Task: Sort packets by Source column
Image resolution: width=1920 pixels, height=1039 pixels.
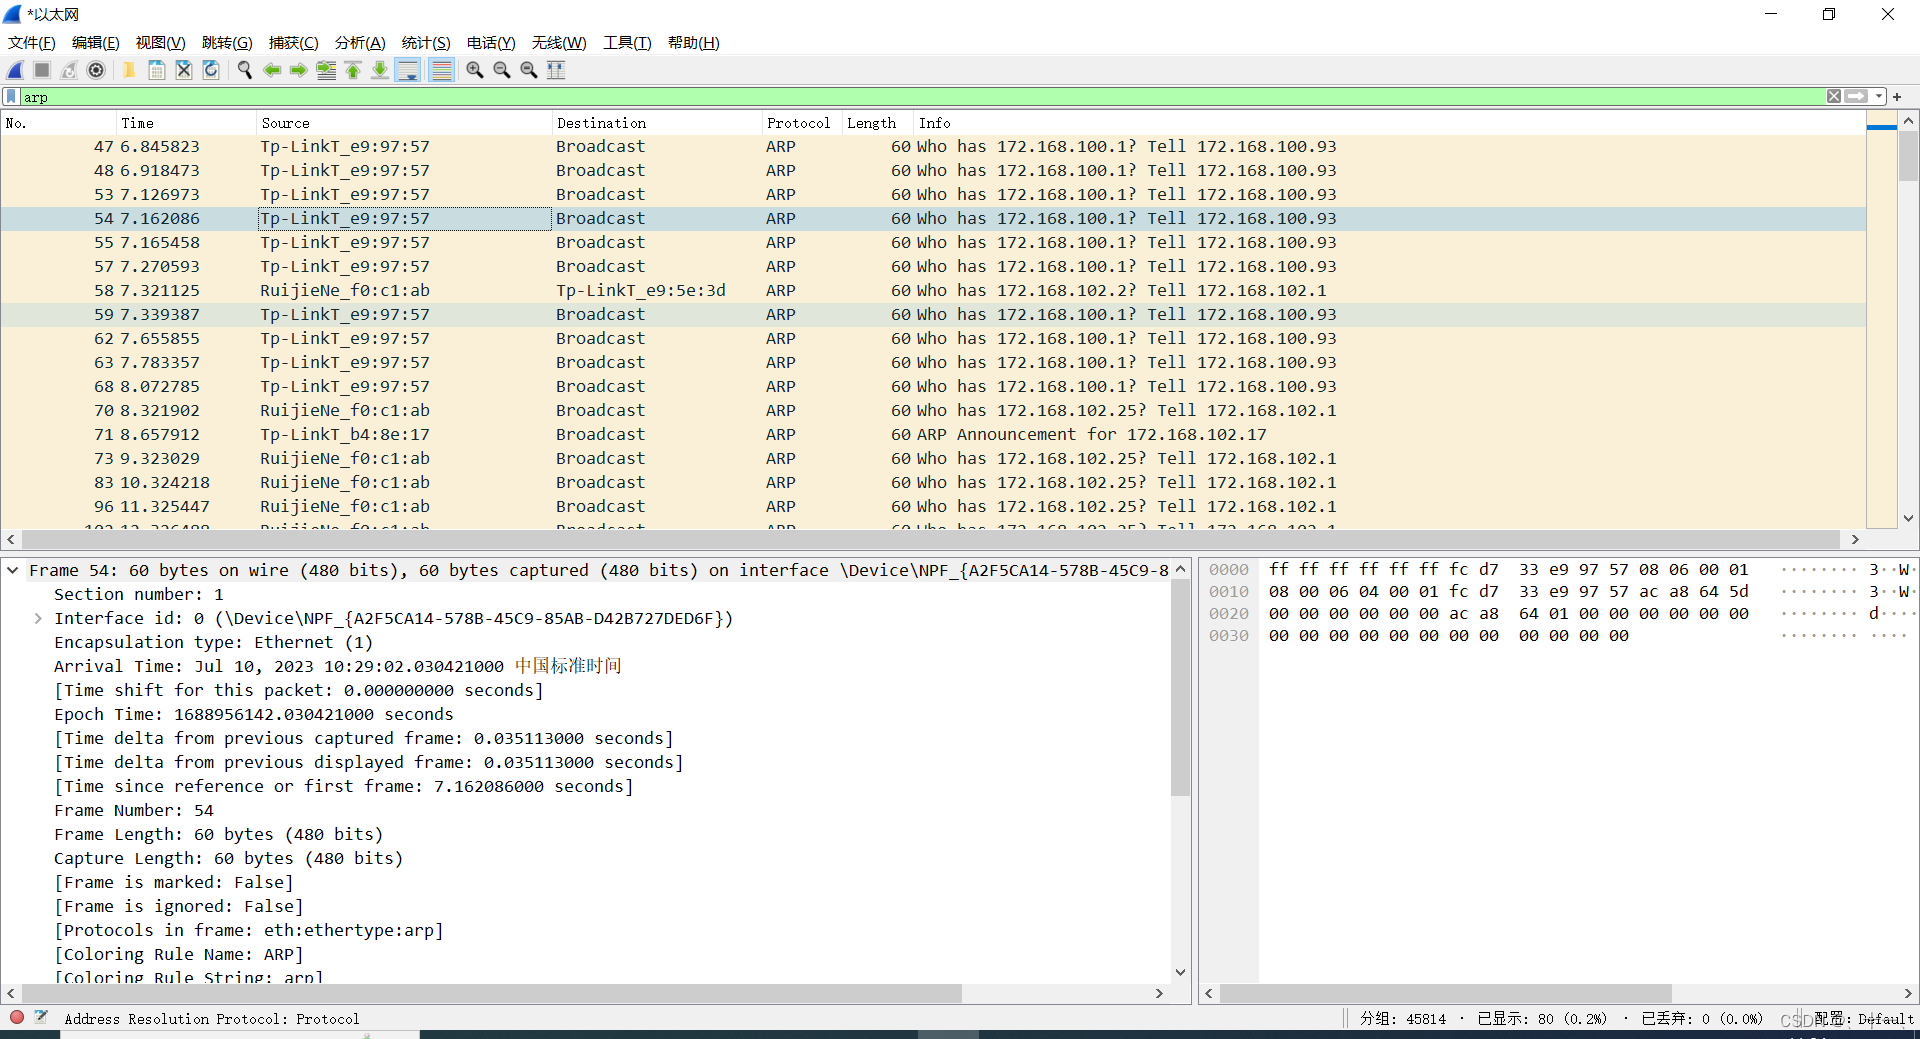Action: (404, 123)
